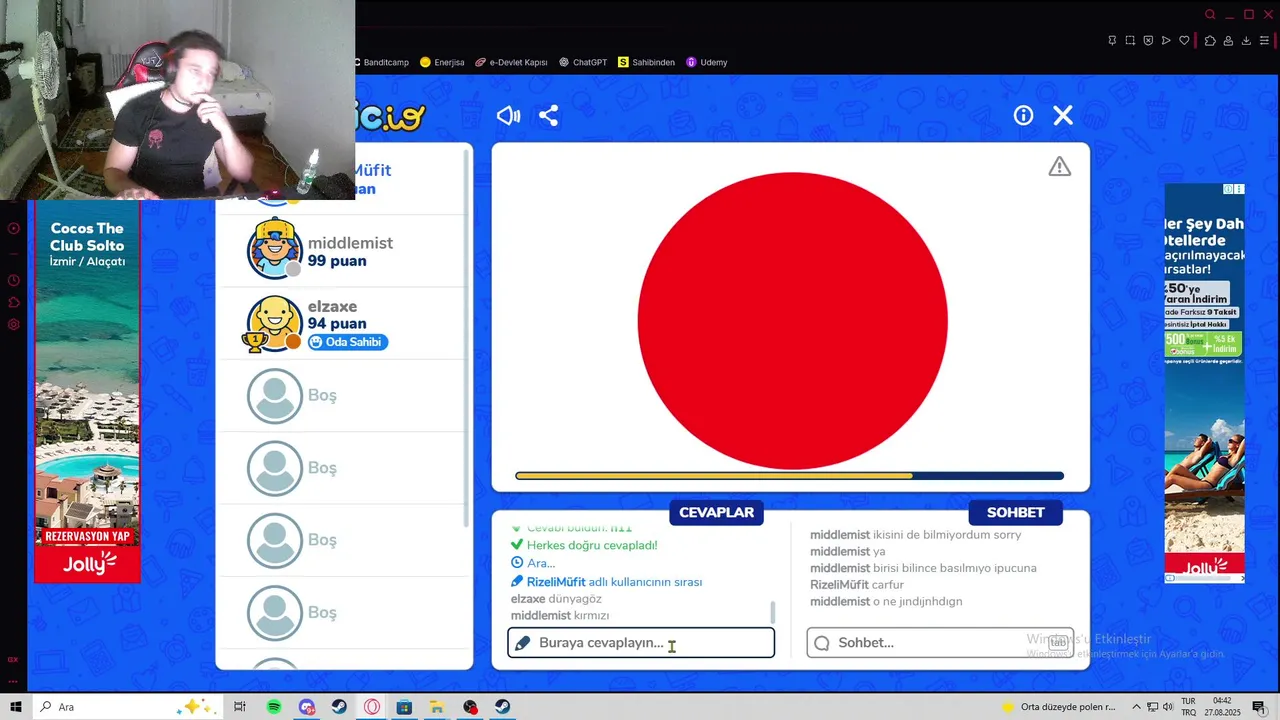The image size is (1280, 720).
Task: Open File Explorer from the taskbar
Action: pos(437,707)
